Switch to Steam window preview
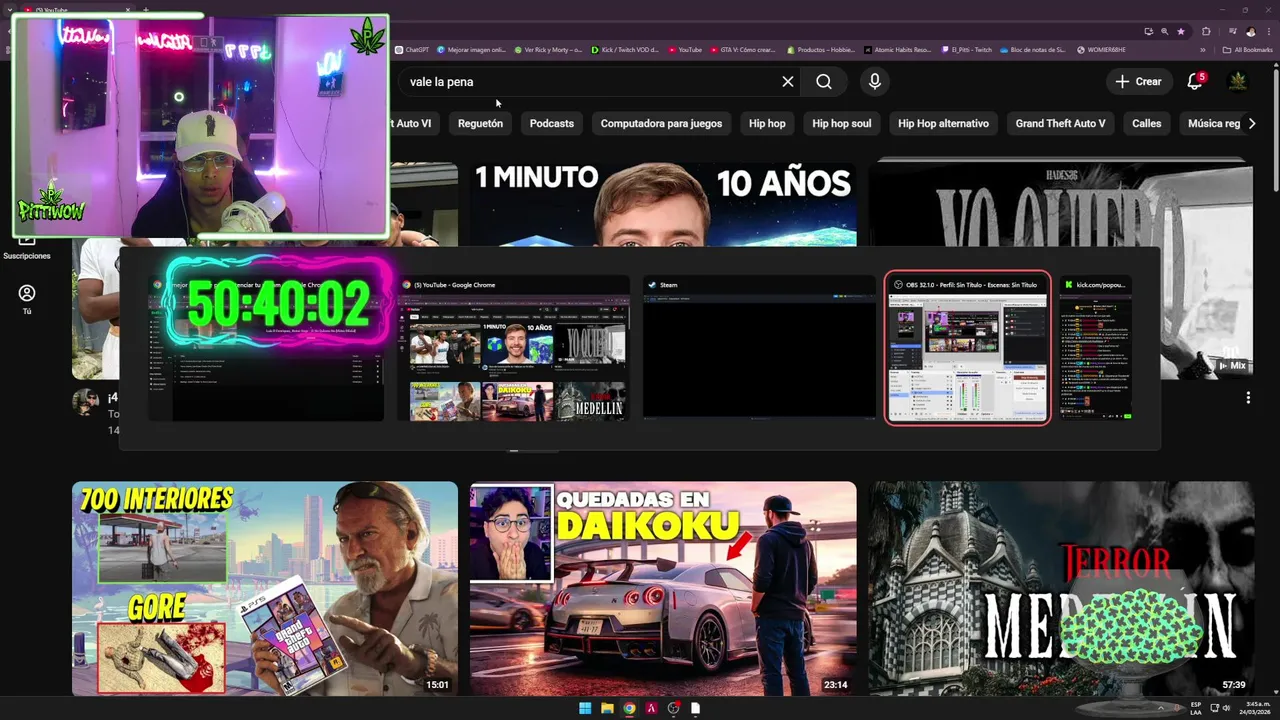Image resolution: width=1280 pixels, height=720 pixels. (x=759, y=348)
